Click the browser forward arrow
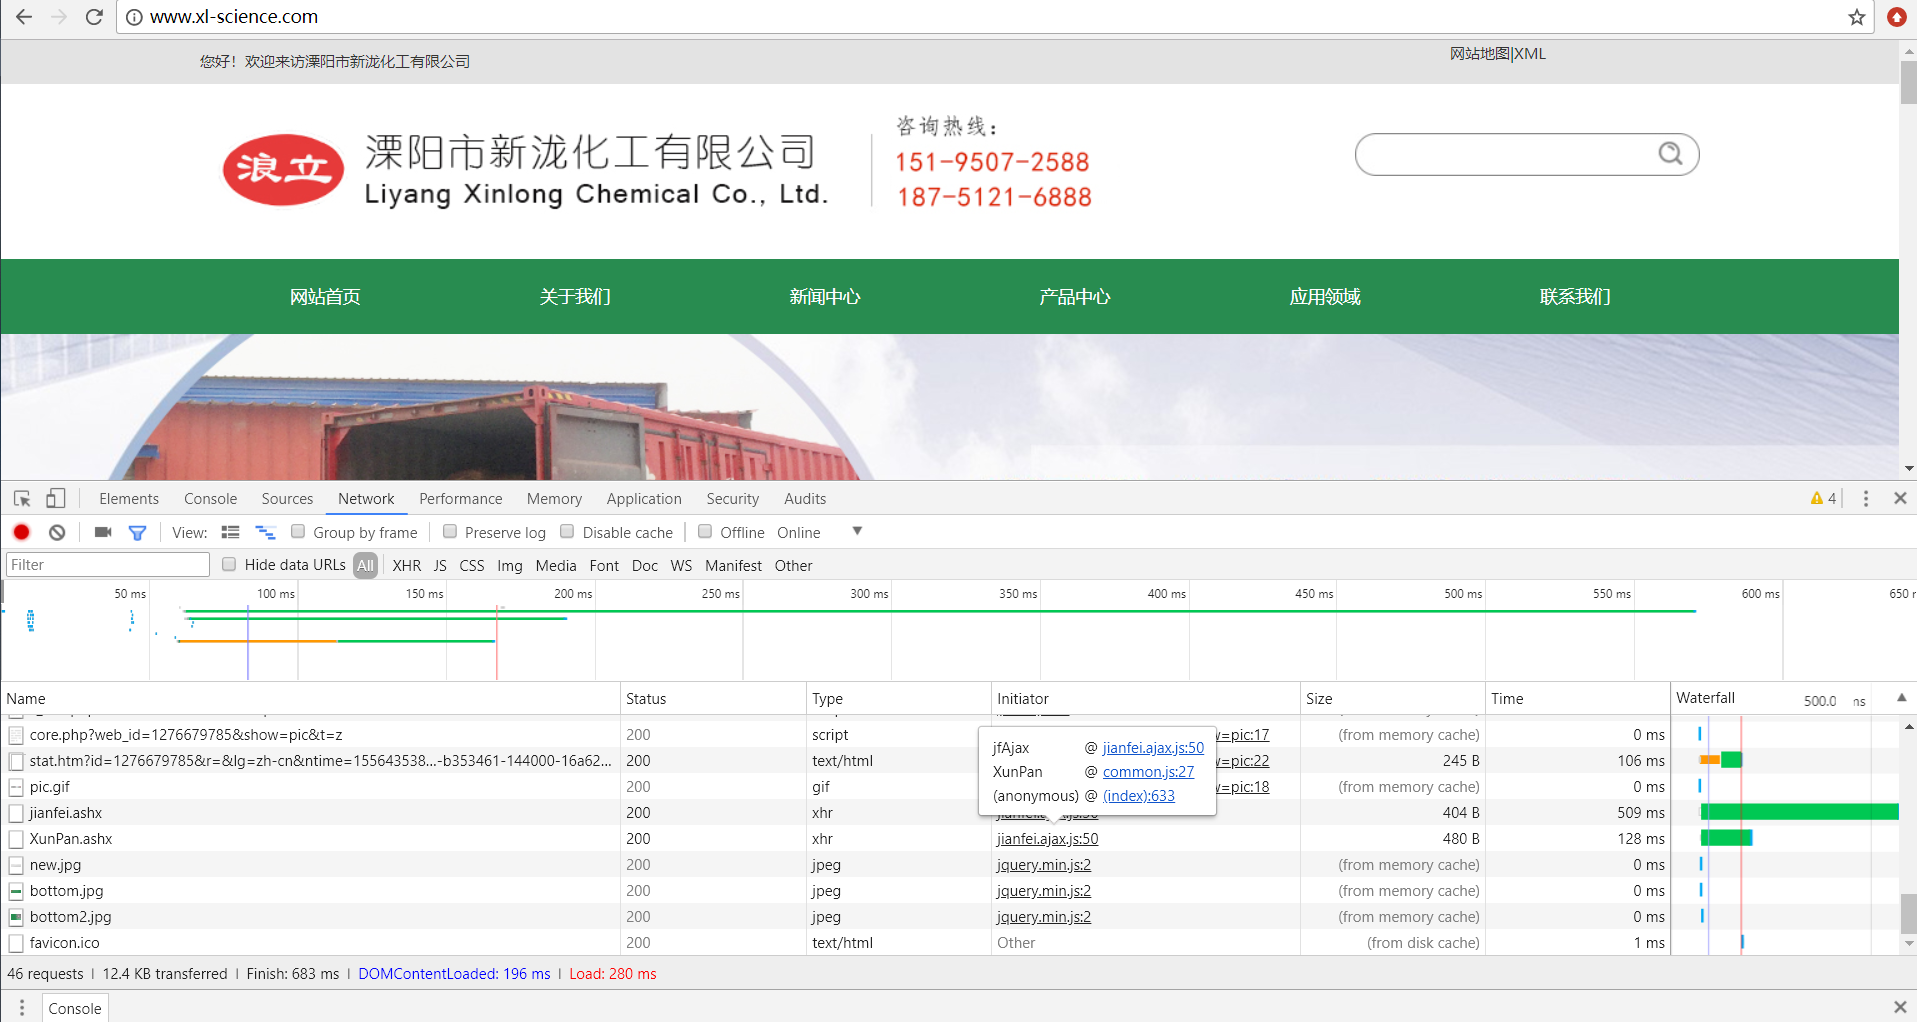The image size is (1917, 1022). 59,17
